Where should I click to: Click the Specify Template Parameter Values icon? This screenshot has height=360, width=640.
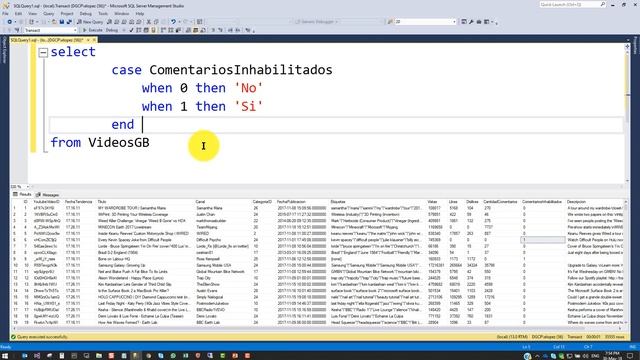(247, 30)
